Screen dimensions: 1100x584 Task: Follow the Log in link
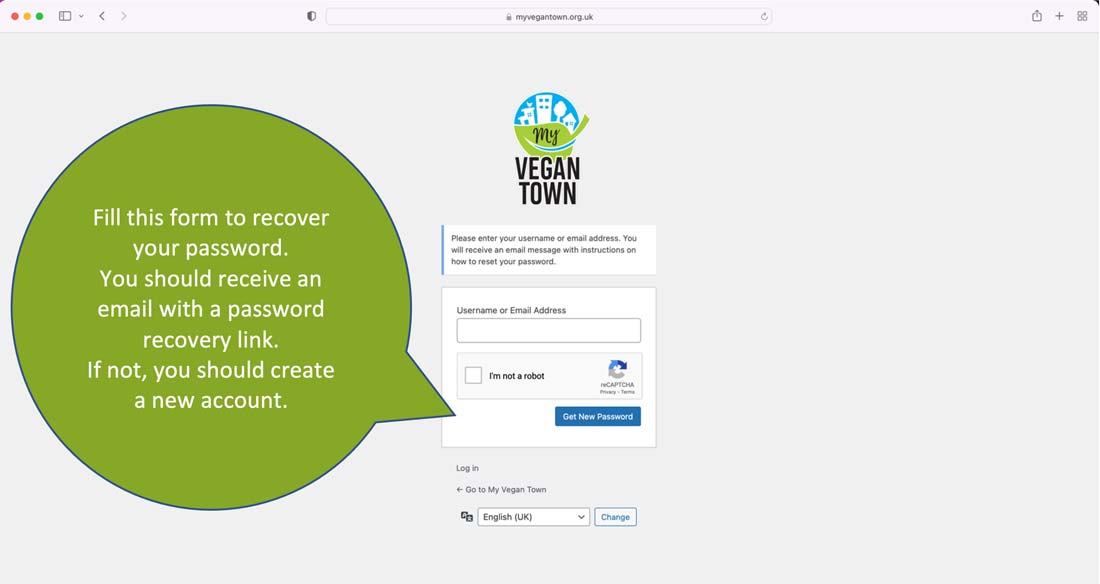click(x=467, y=468)
